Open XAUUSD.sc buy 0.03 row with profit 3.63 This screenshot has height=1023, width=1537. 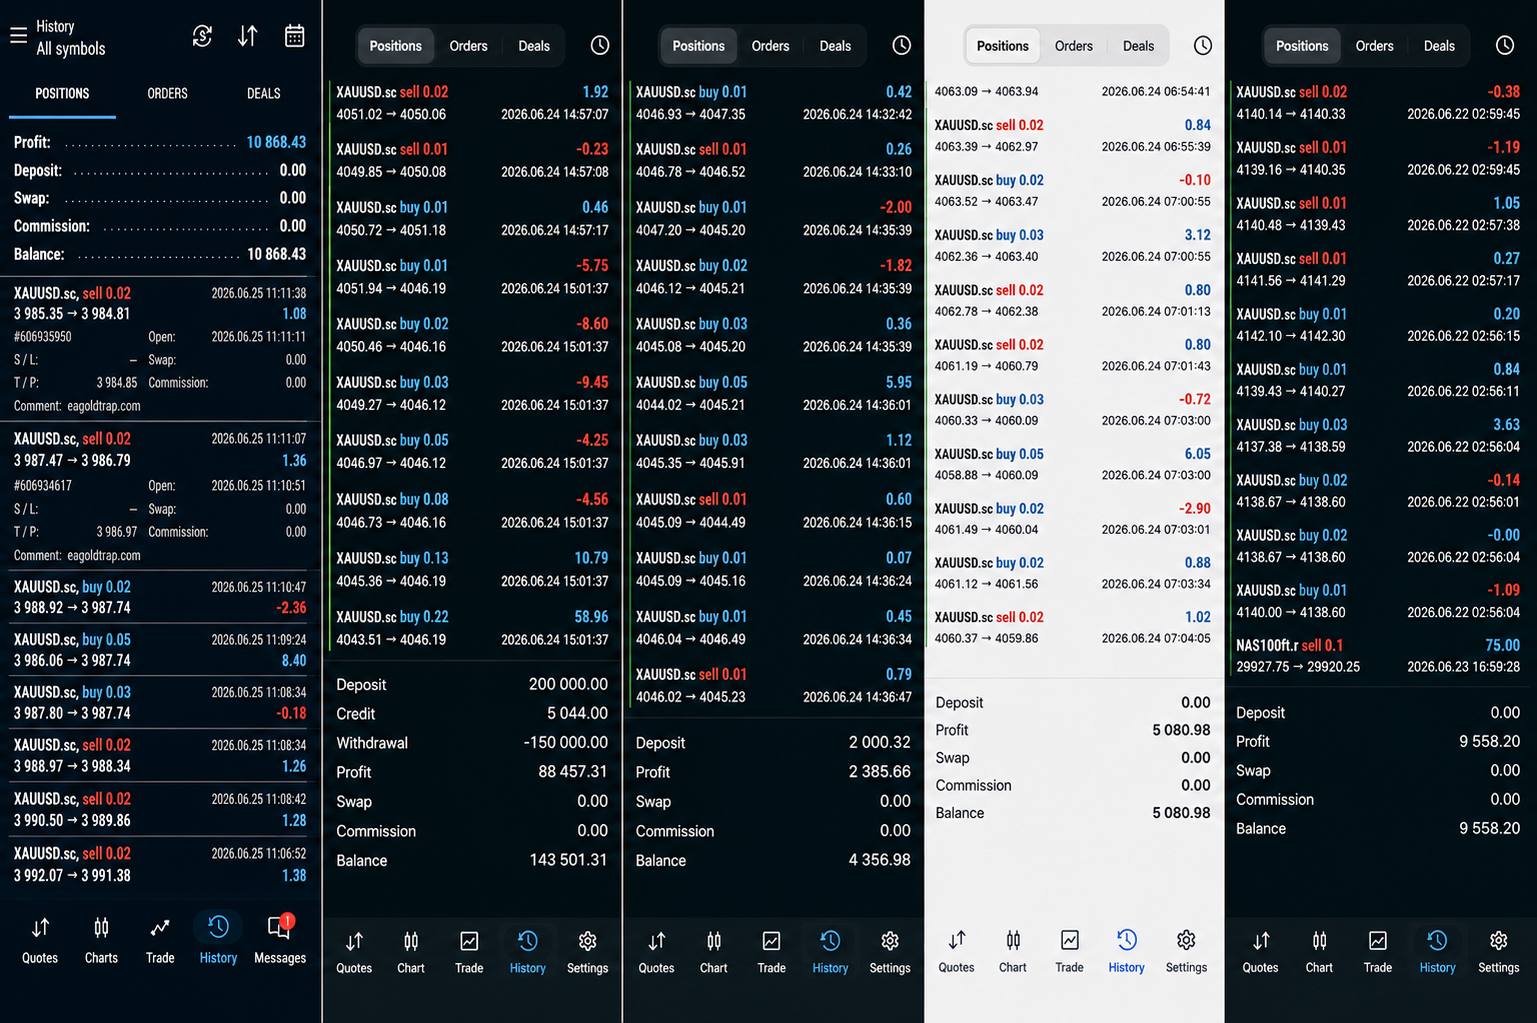click(1378, 435)
